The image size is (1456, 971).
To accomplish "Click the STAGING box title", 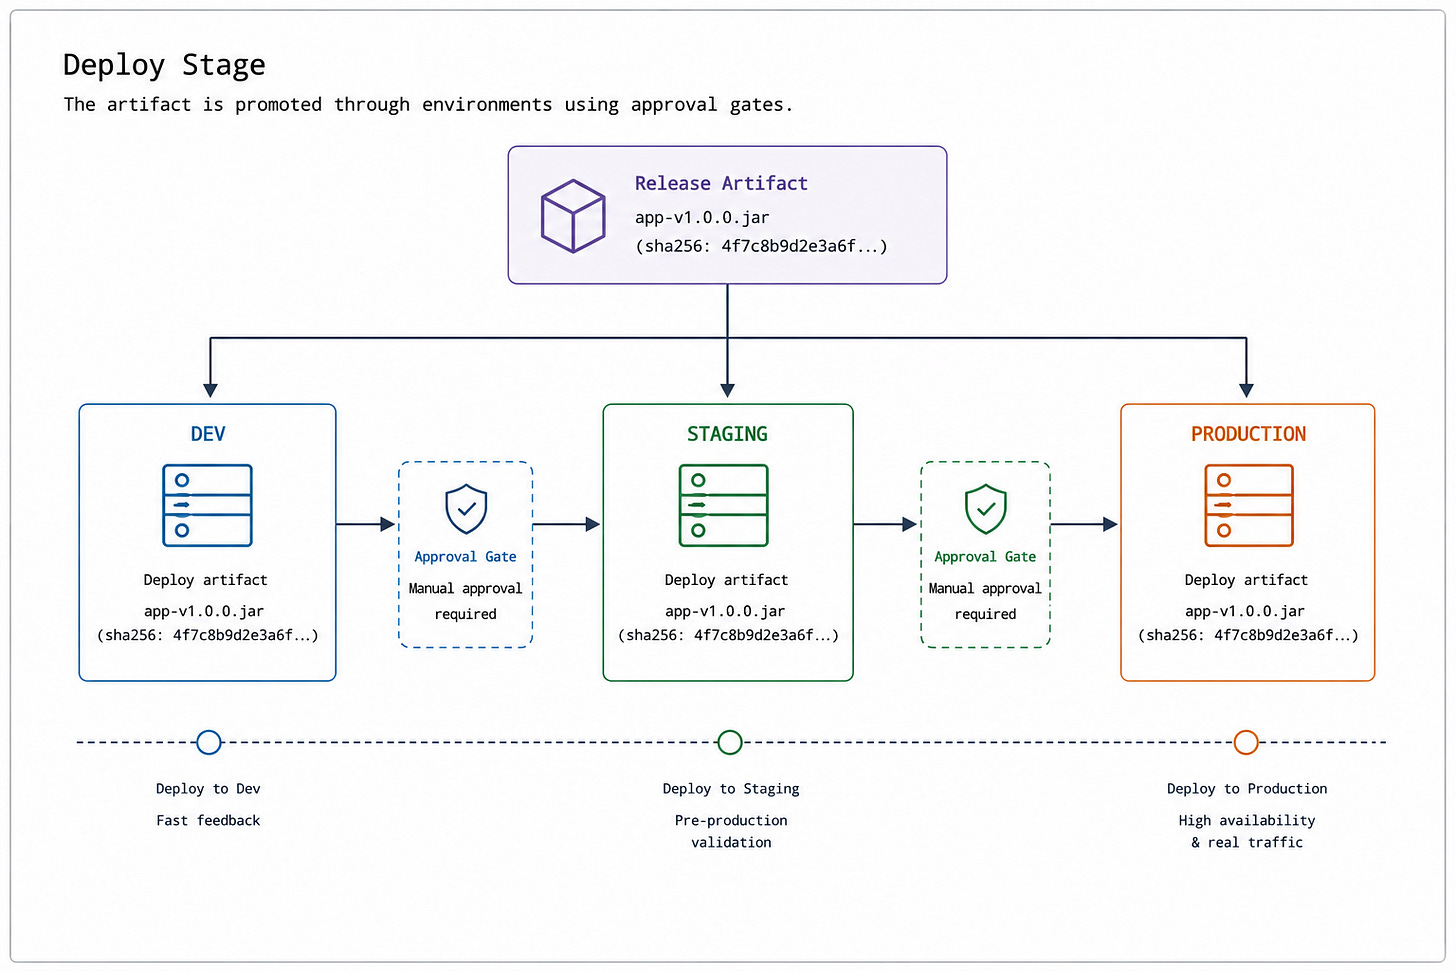I will point(727,434).
